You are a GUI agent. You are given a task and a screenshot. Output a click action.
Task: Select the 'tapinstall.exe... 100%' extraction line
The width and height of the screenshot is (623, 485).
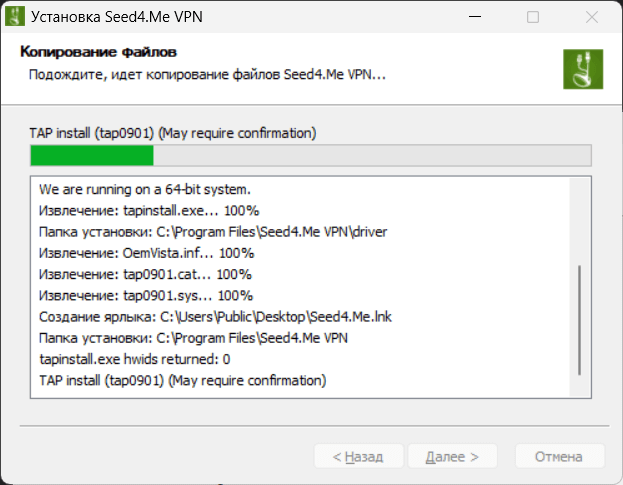click(149, 210)
